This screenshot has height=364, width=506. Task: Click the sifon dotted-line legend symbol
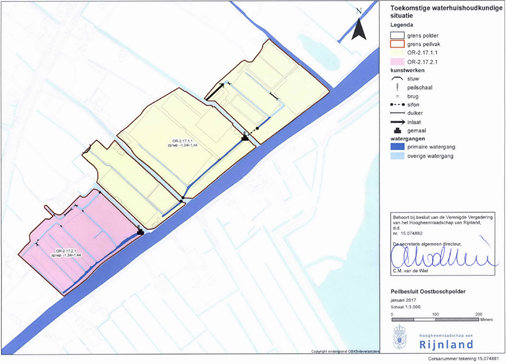click(x=397, y=105)
